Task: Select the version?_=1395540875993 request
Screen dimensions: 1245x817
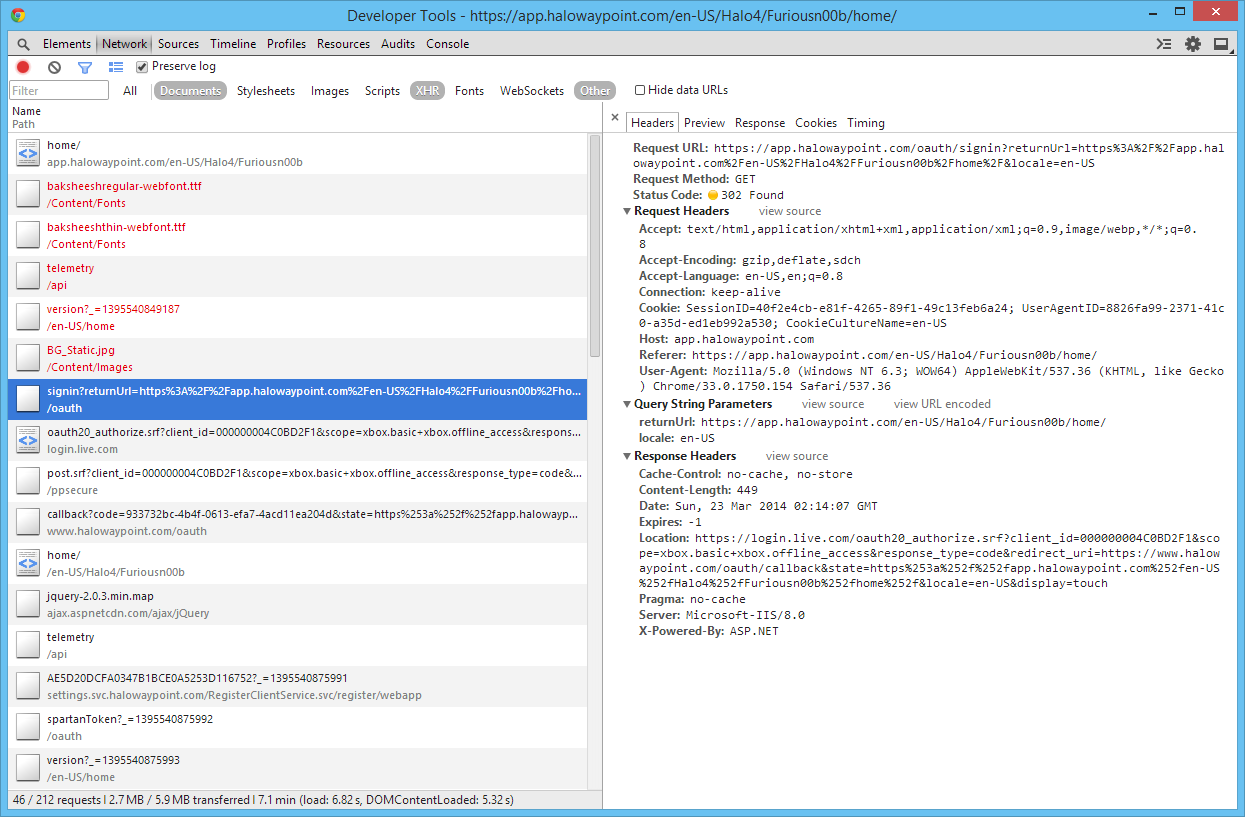Action: (x=298, y=768)
